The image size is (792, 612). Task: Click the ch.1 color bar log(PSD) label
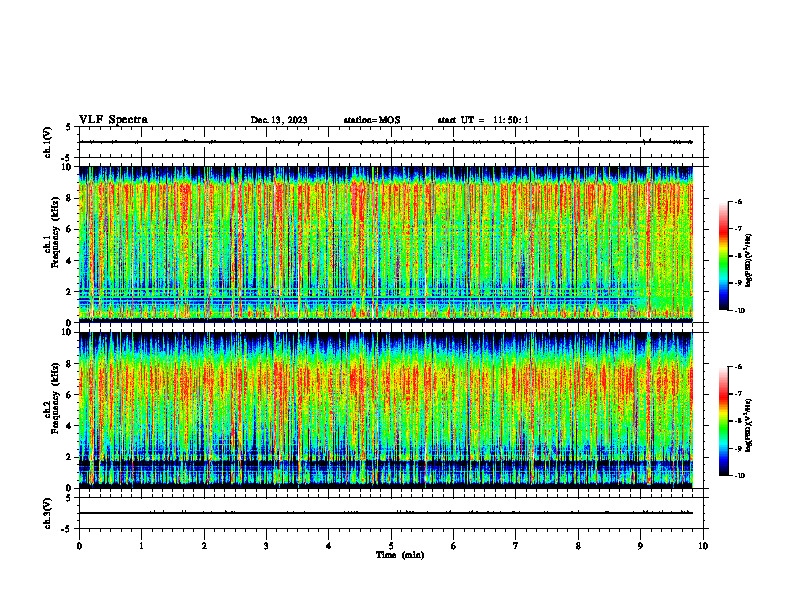(749, 260)
